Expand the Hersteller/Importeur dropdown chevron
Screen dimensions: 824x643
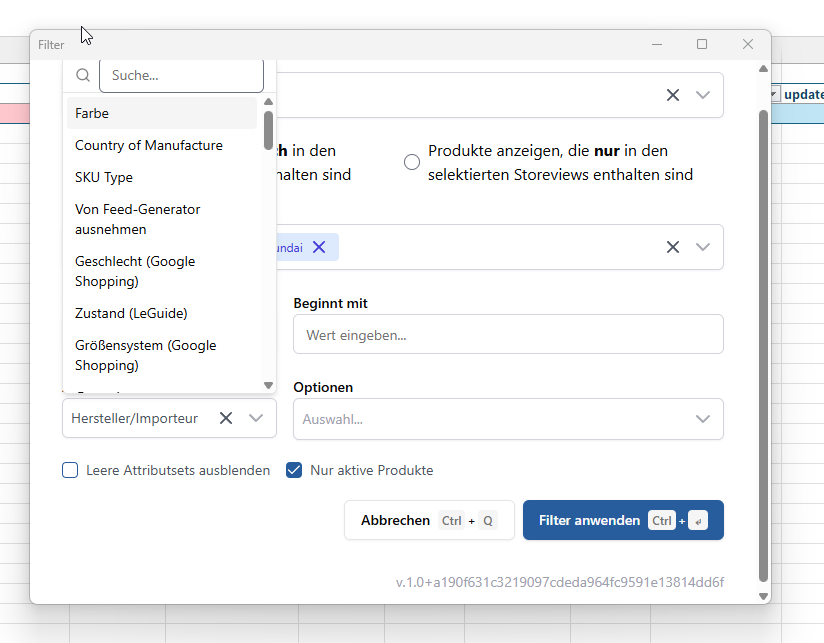(x=254, y=418)
